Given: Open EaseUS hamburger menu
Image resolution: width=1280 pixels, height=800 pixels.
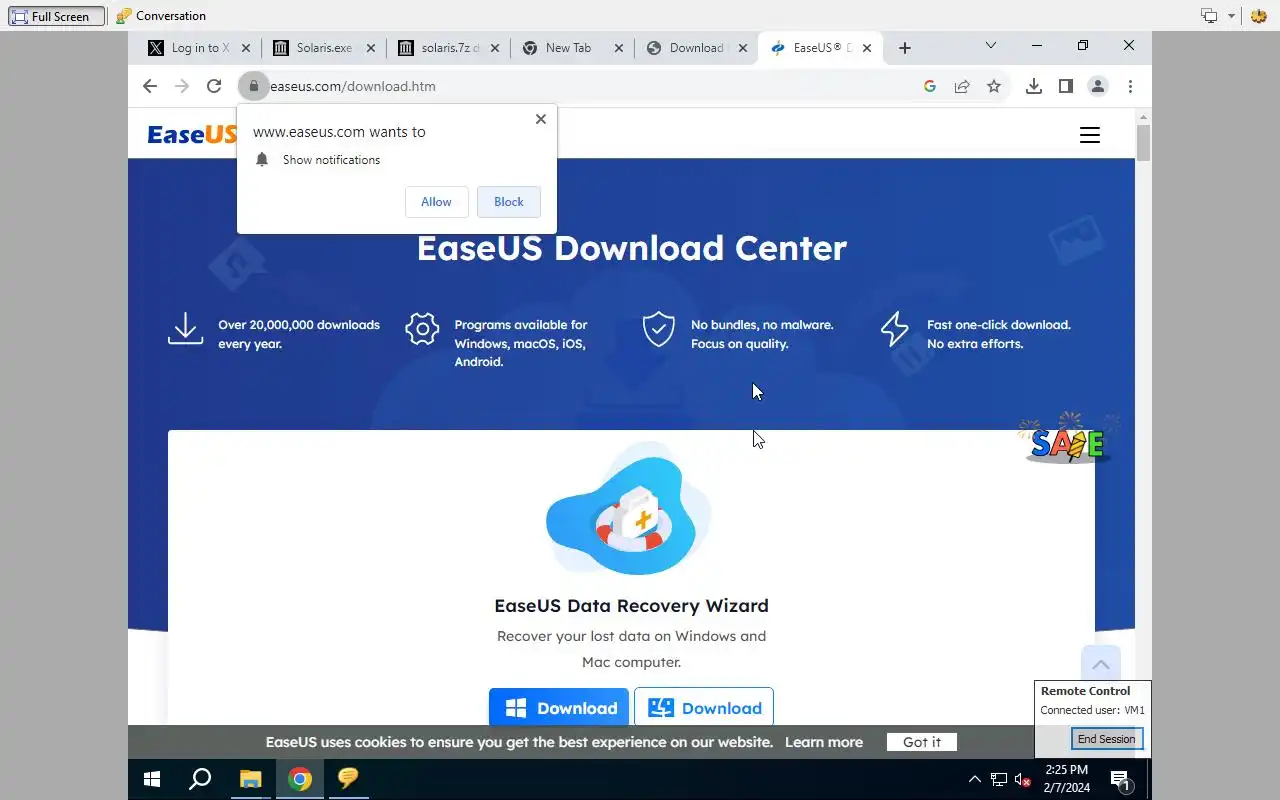Looking at the screenshot, I should coord(1090,135).
